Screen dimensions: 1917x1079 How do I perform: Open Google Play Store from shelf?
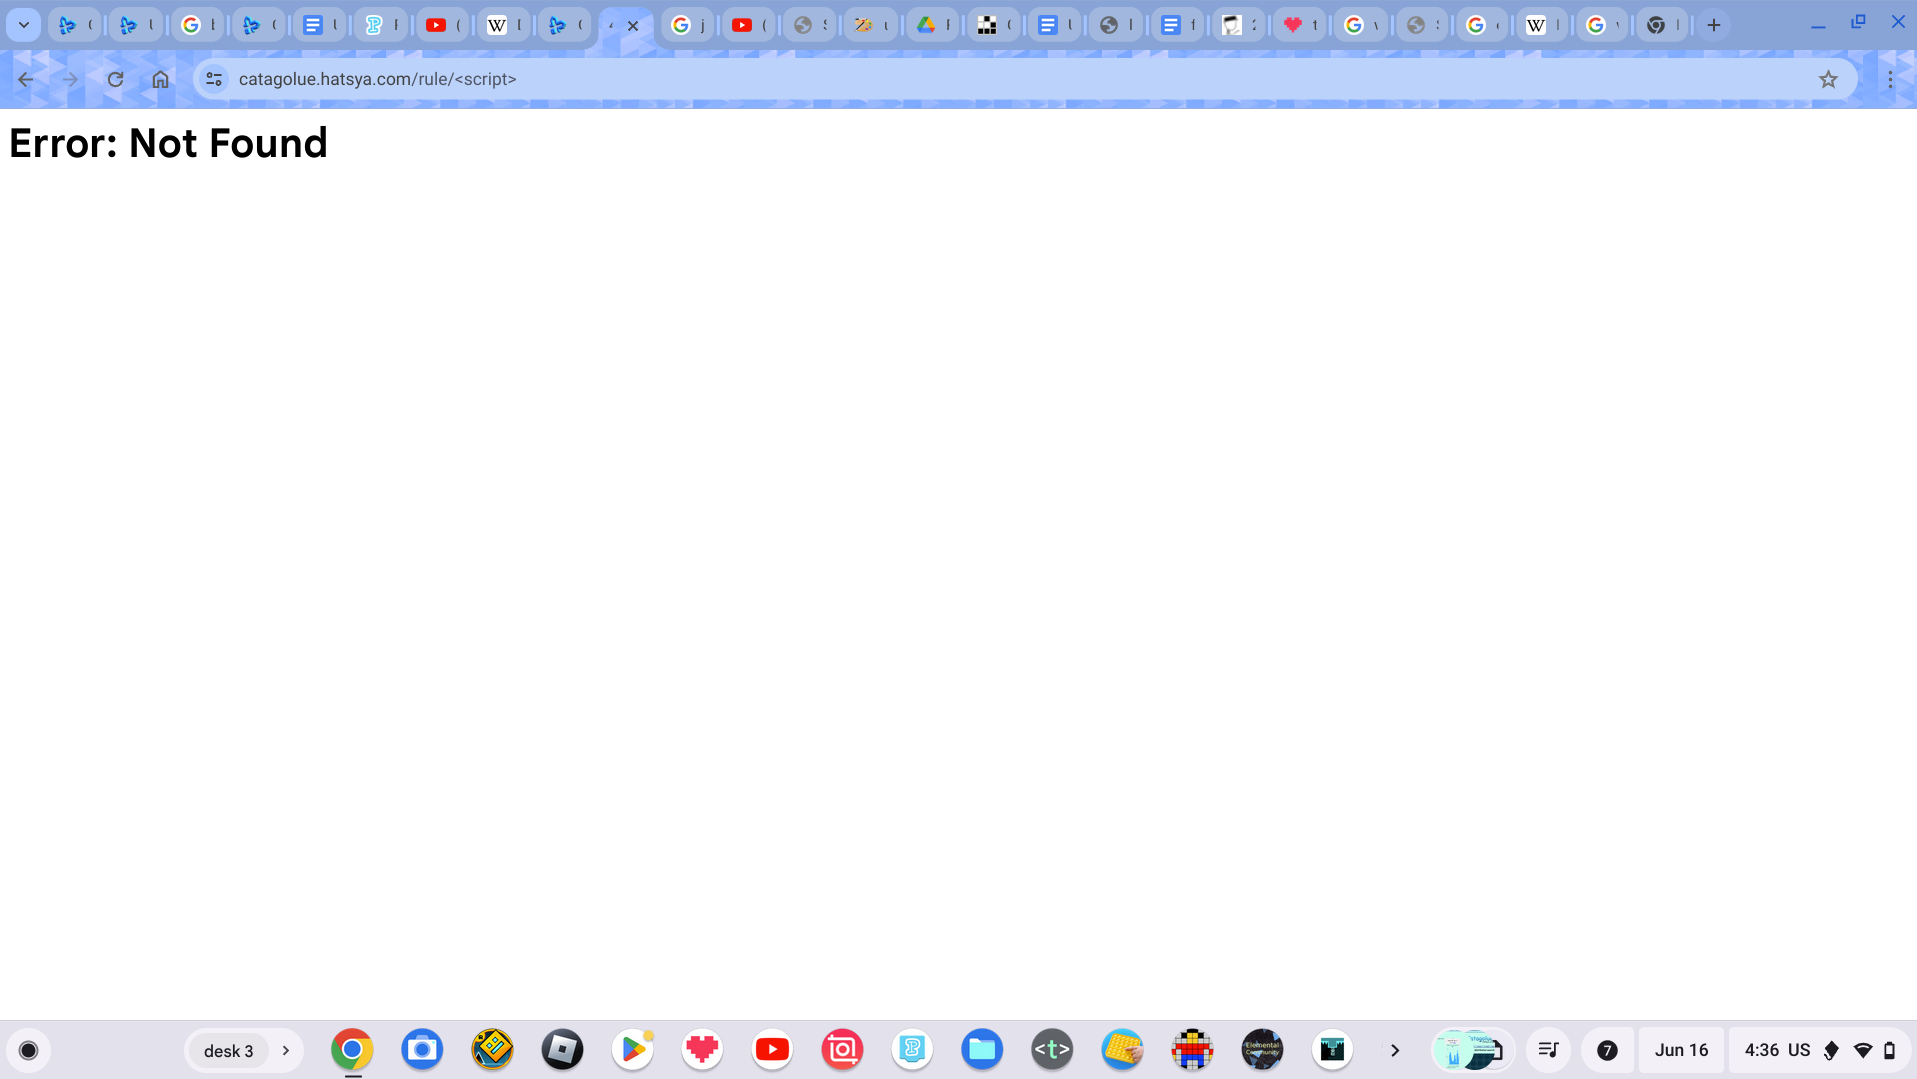coord(632,1050)
